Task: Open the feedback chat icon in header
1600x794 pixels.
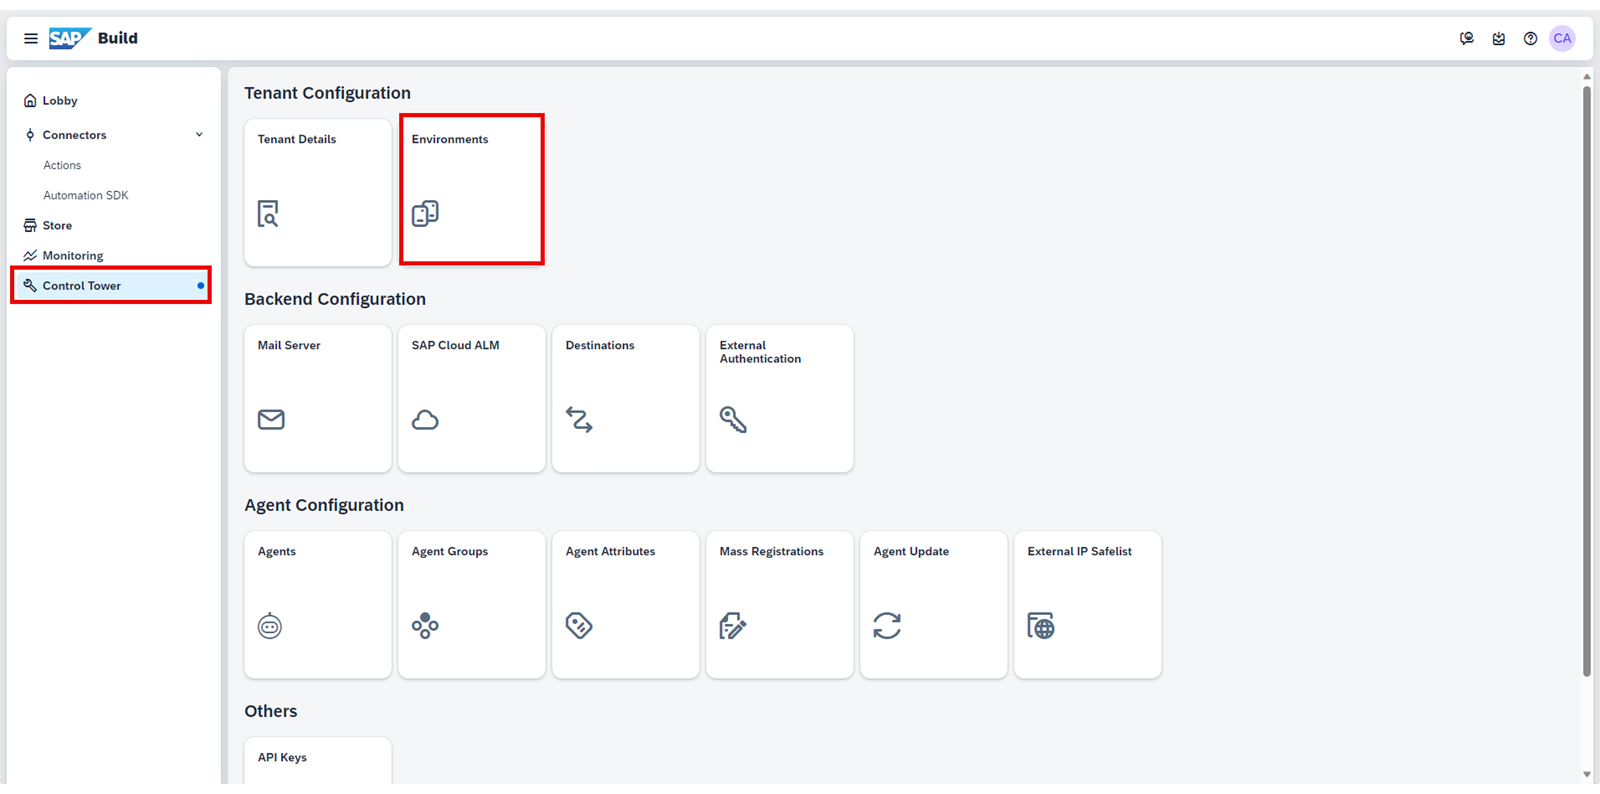Action: click(x=1466, y=38)
